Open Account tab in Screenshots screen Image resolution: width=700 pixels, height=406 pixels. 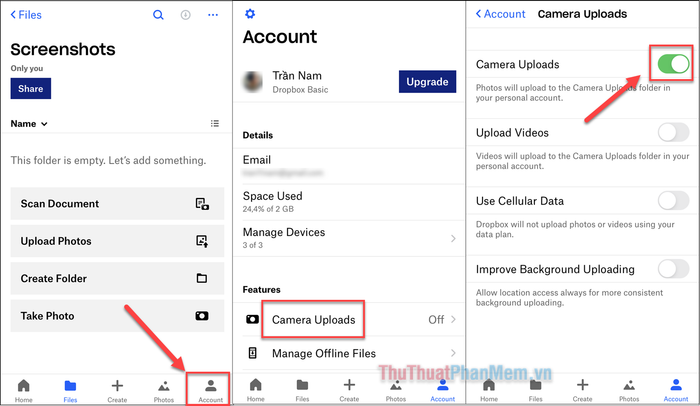point(210,390)
